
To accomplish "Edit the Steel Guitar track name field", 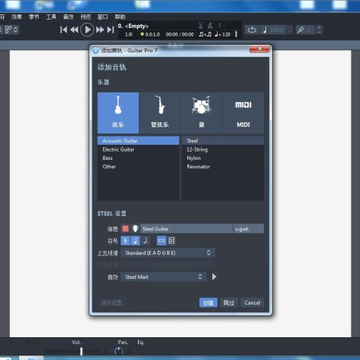I will 186,229.
